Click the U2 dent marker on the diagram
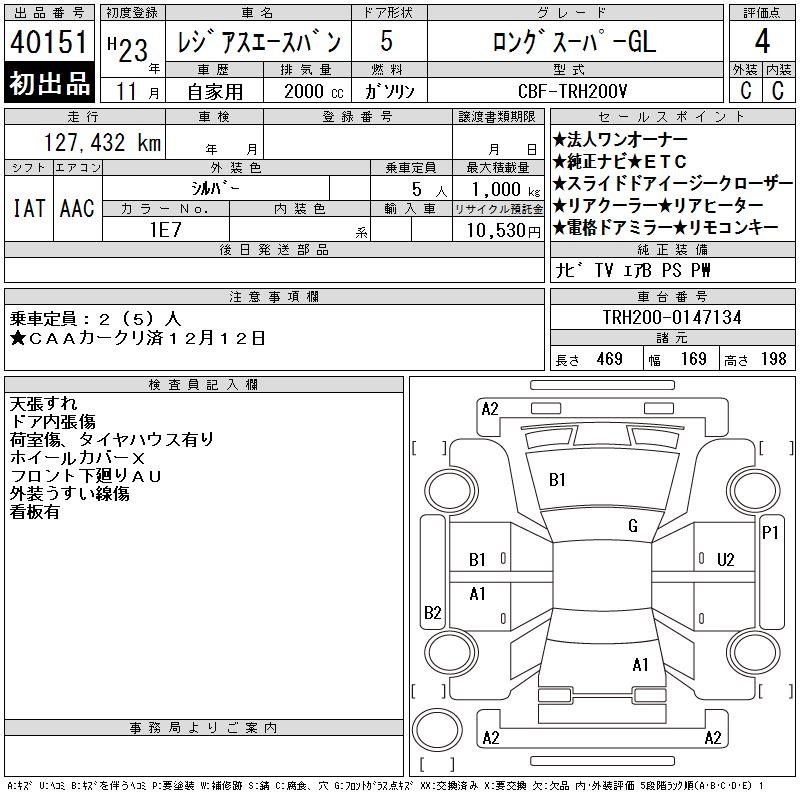The height and width of the screenshot is (800, 800). click(x=726, y=559)
